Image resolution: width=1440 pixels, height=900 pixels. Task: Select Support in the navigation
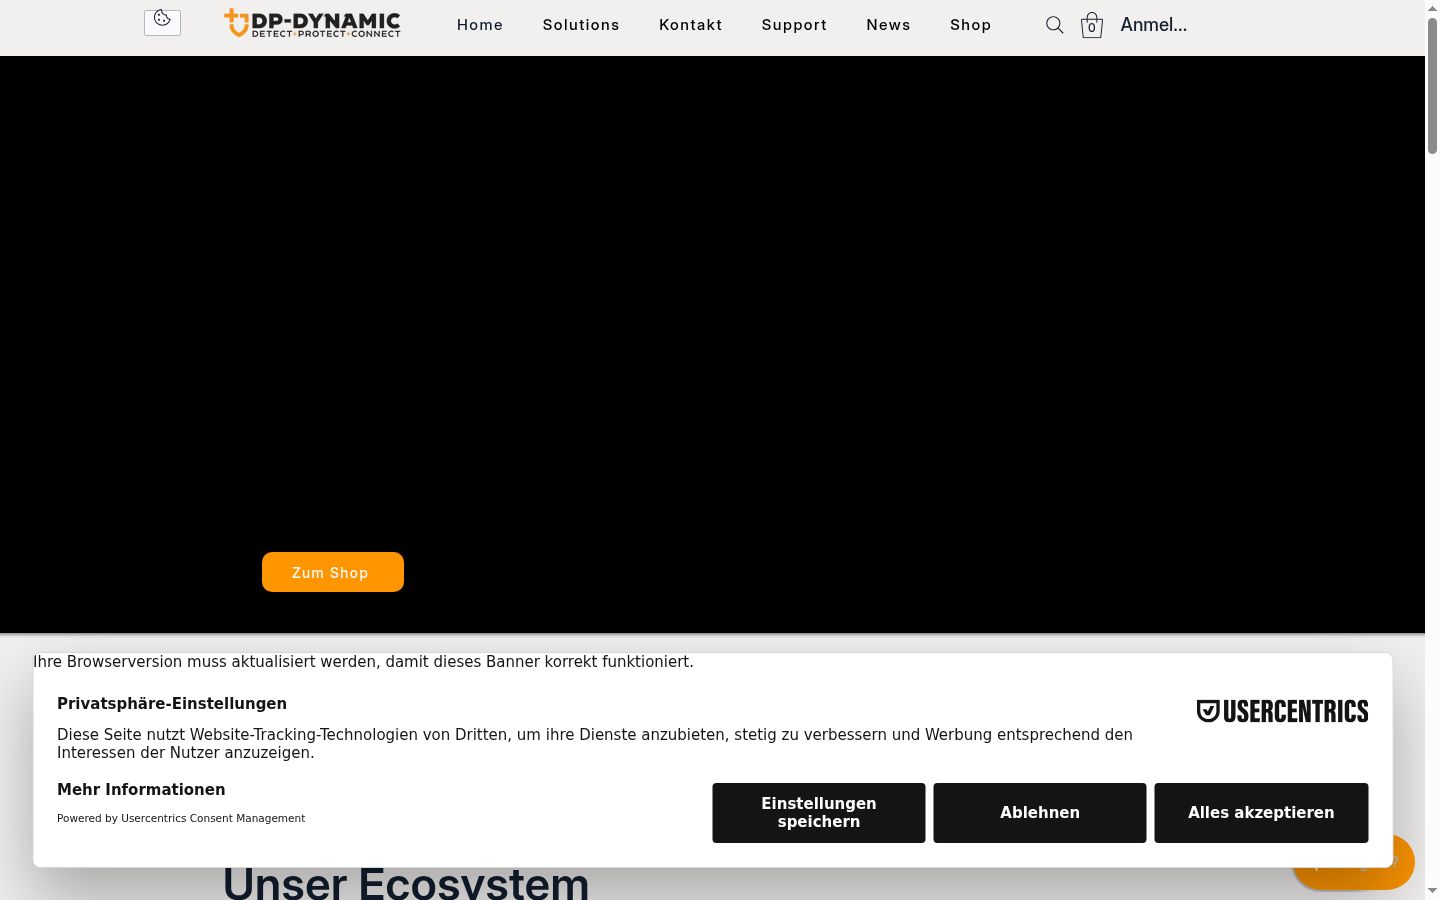794,25
